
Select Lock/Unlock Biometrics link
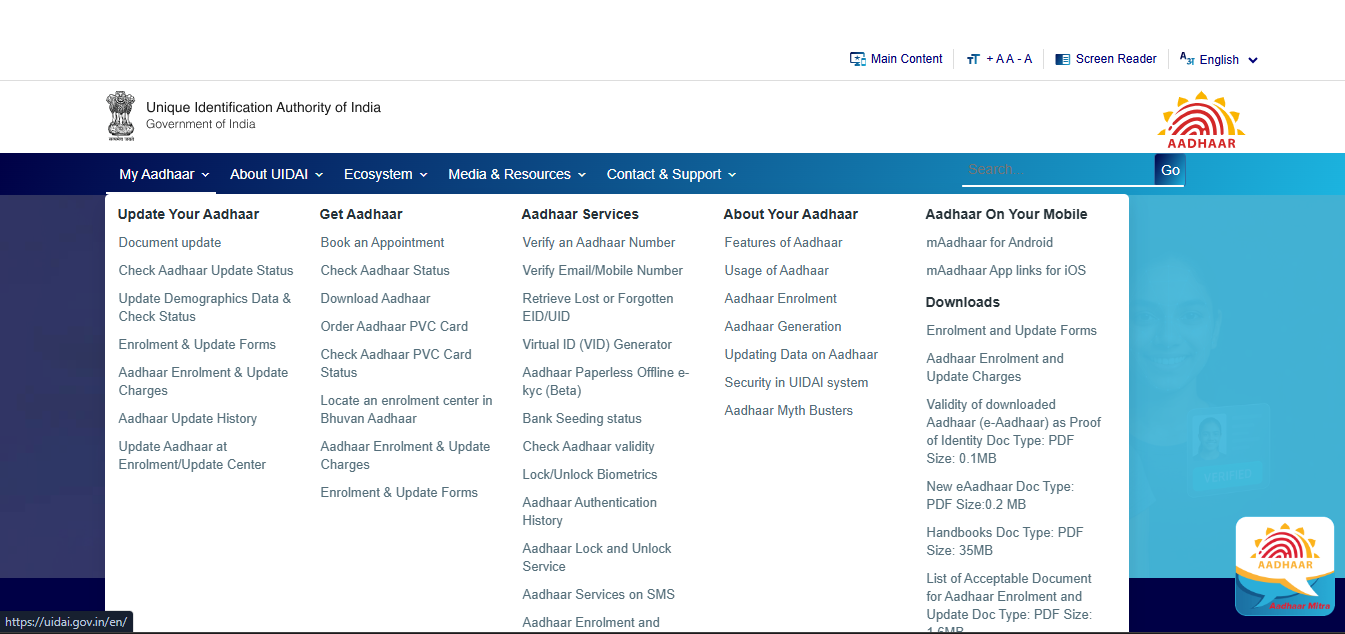tap(589, 474)
